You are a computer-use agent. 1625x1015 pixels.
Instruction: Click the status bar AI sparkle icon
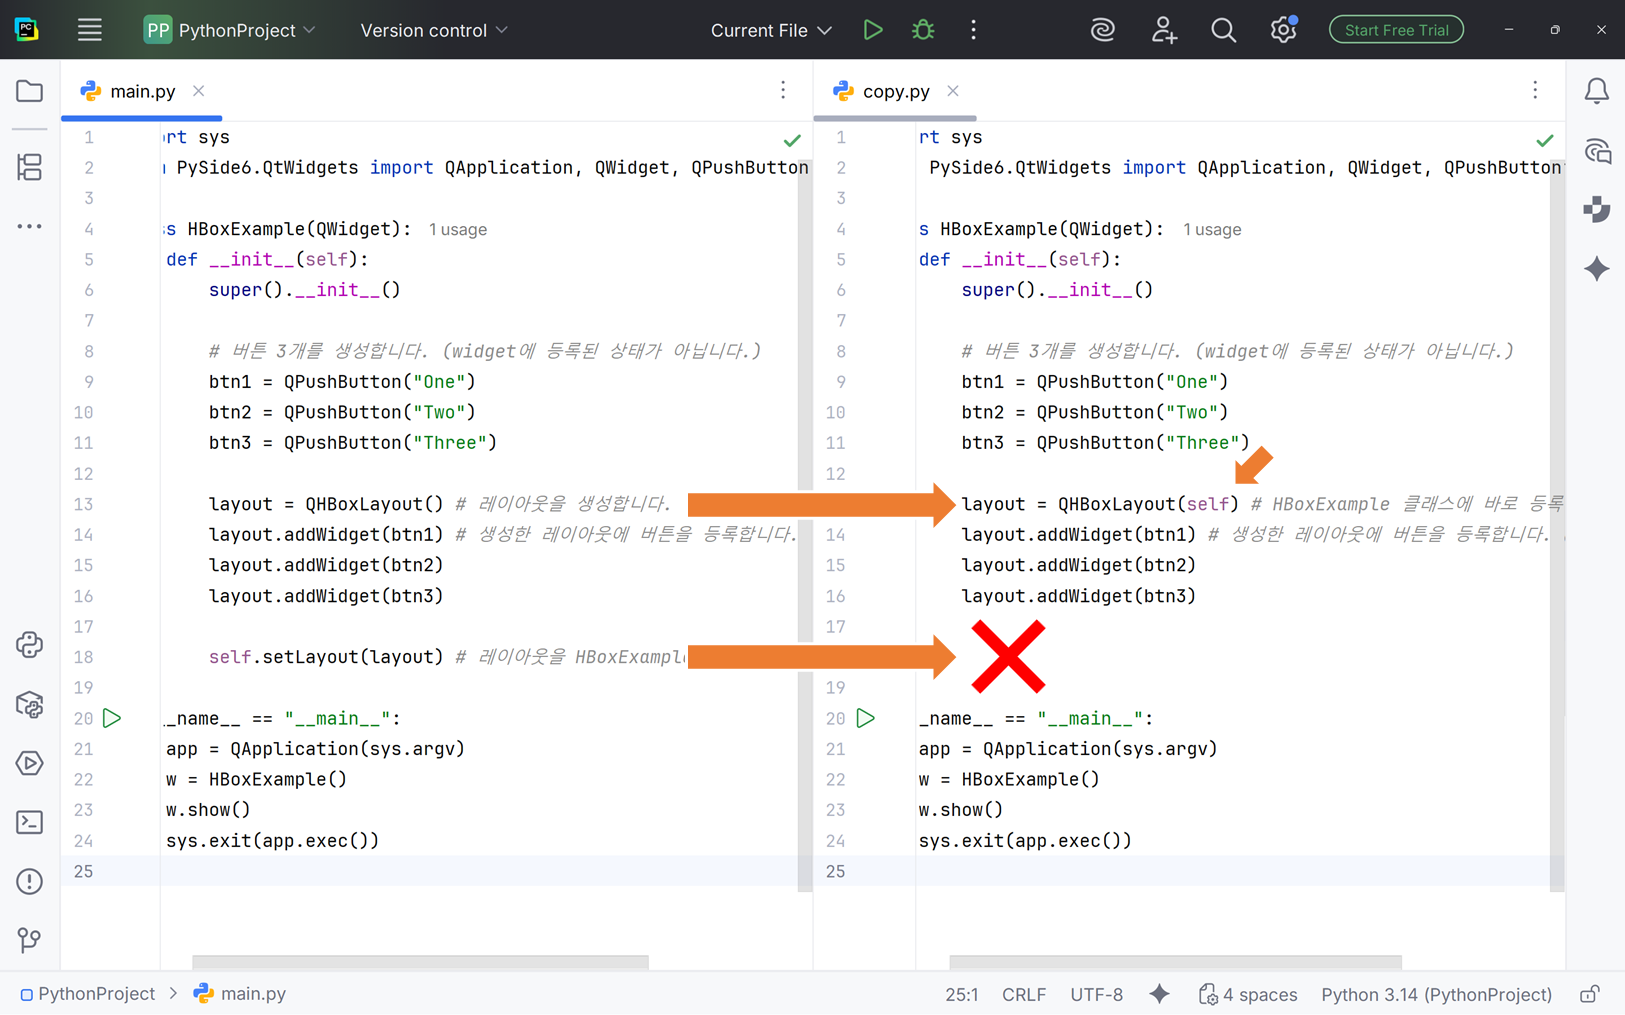(1160, 994)
